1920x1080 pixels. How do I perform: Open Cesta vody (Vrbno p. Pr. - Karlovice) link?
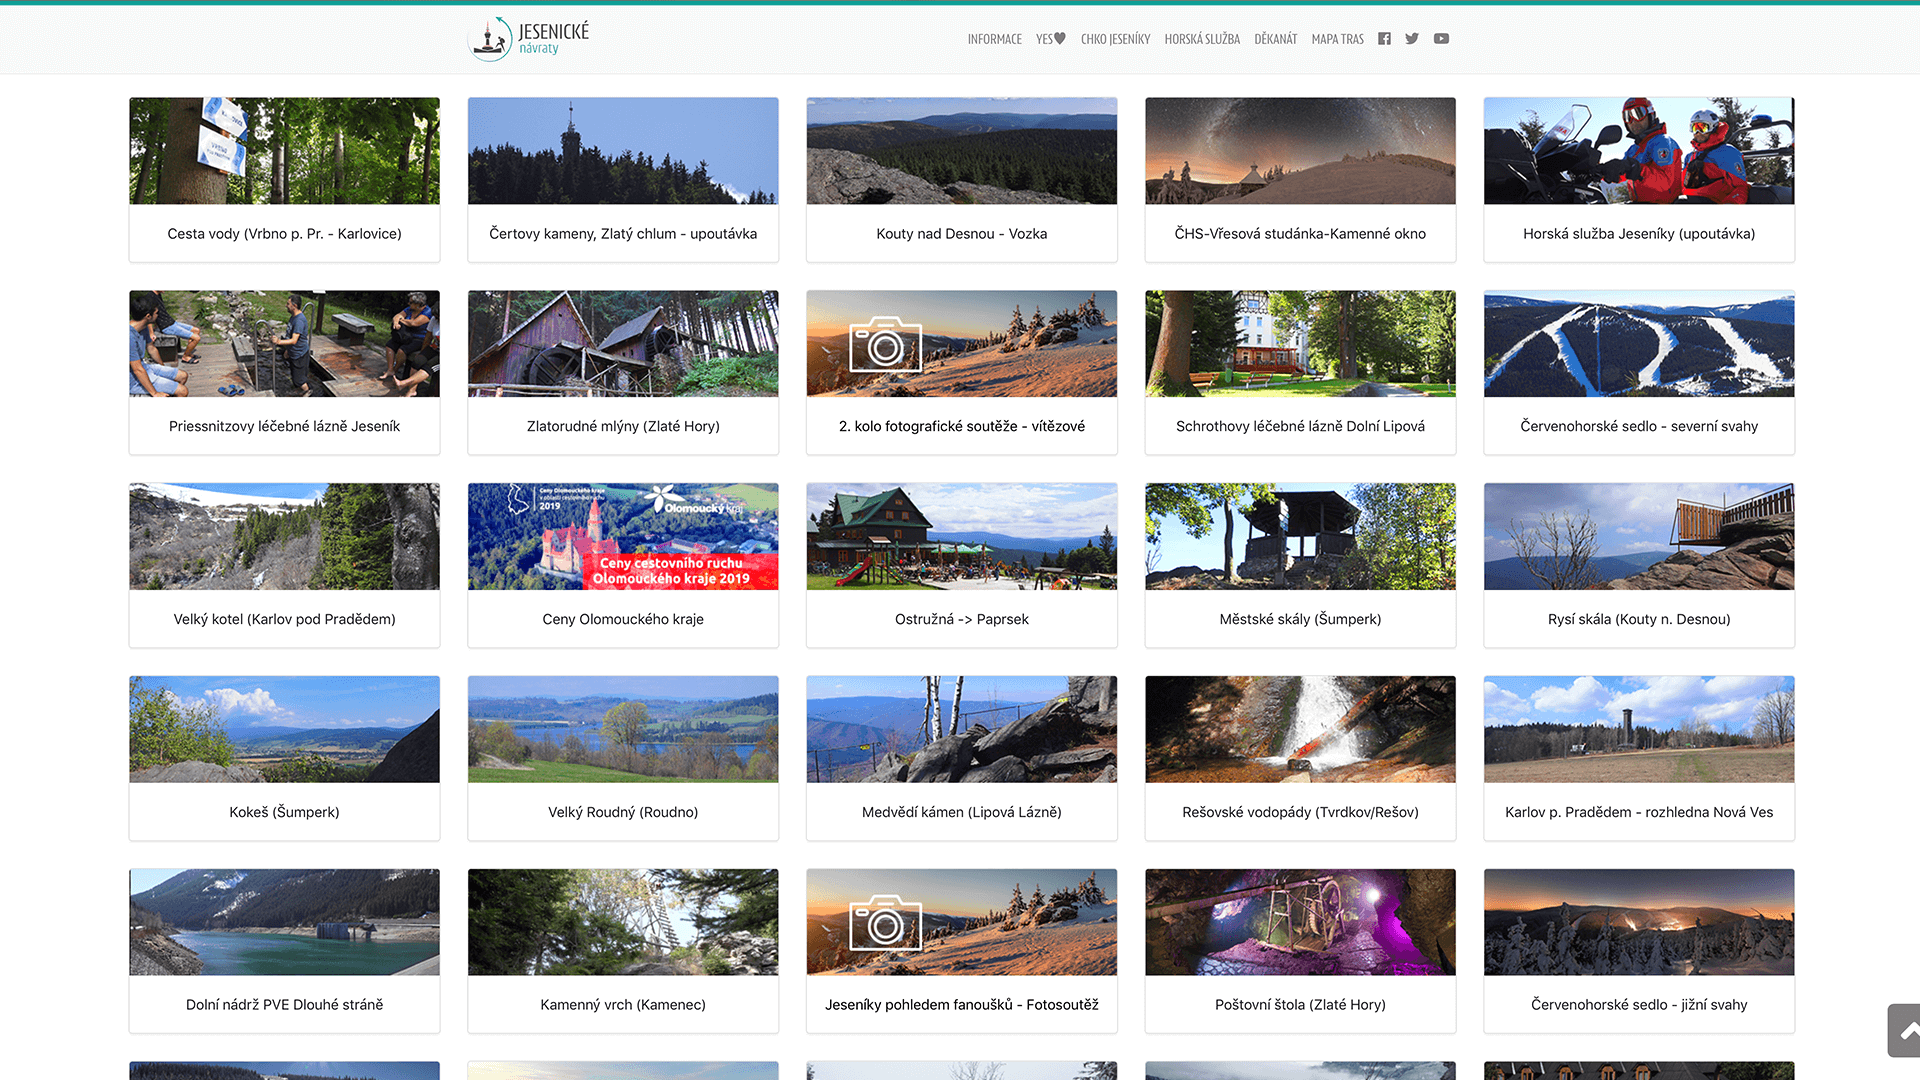[284, 234]
